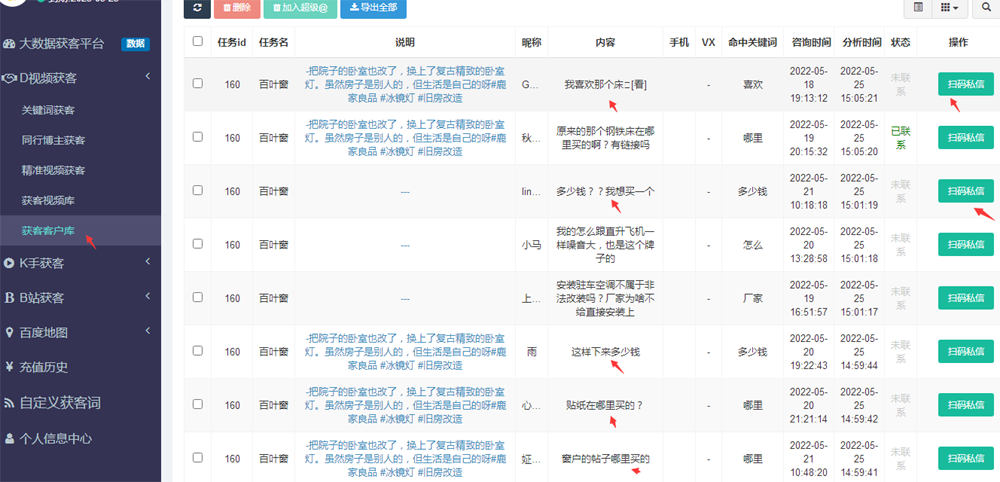The width and height of the screenshot is (1000, 482).
Task: Select 获客视频库 from the sidebar
Action: point(48,201)
